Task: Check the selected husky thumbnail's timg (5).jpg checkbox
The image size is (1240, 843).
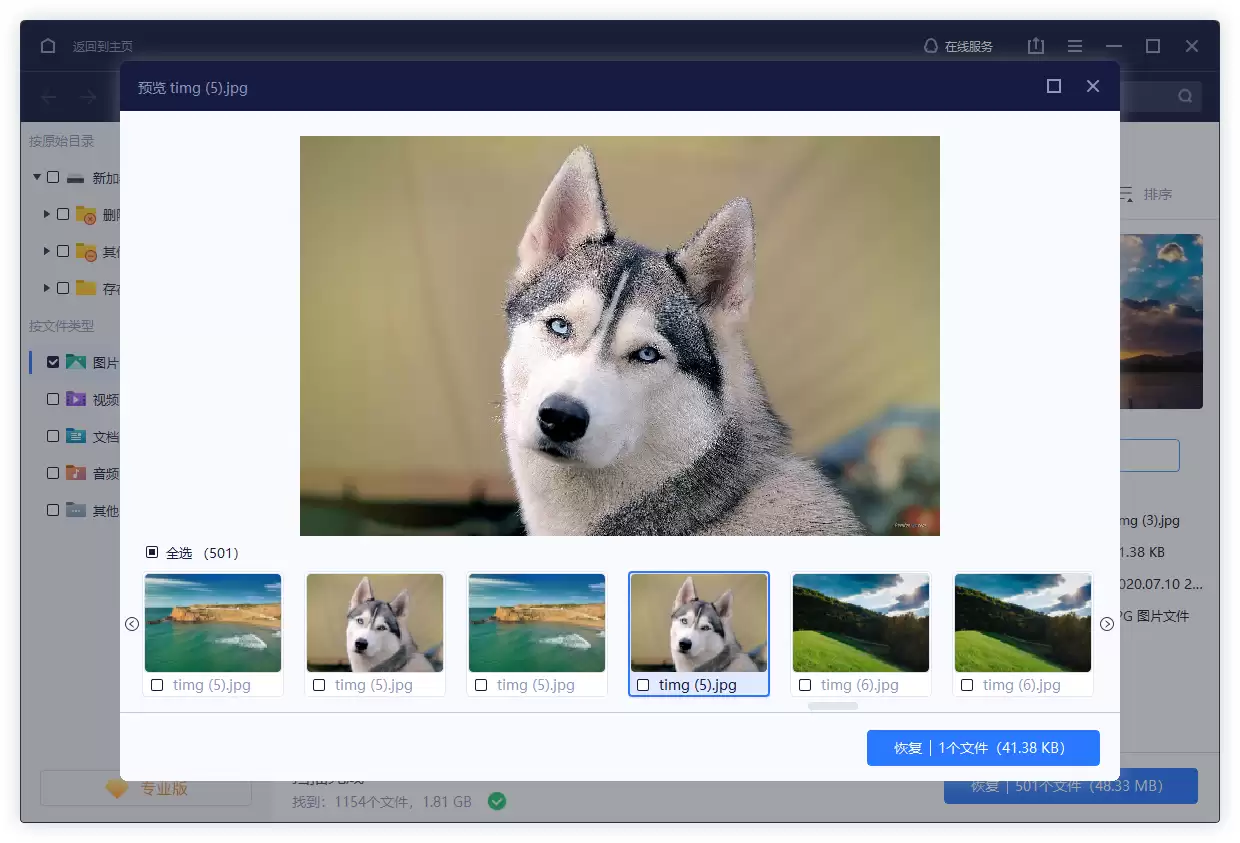Action: (x=643, y=685)
